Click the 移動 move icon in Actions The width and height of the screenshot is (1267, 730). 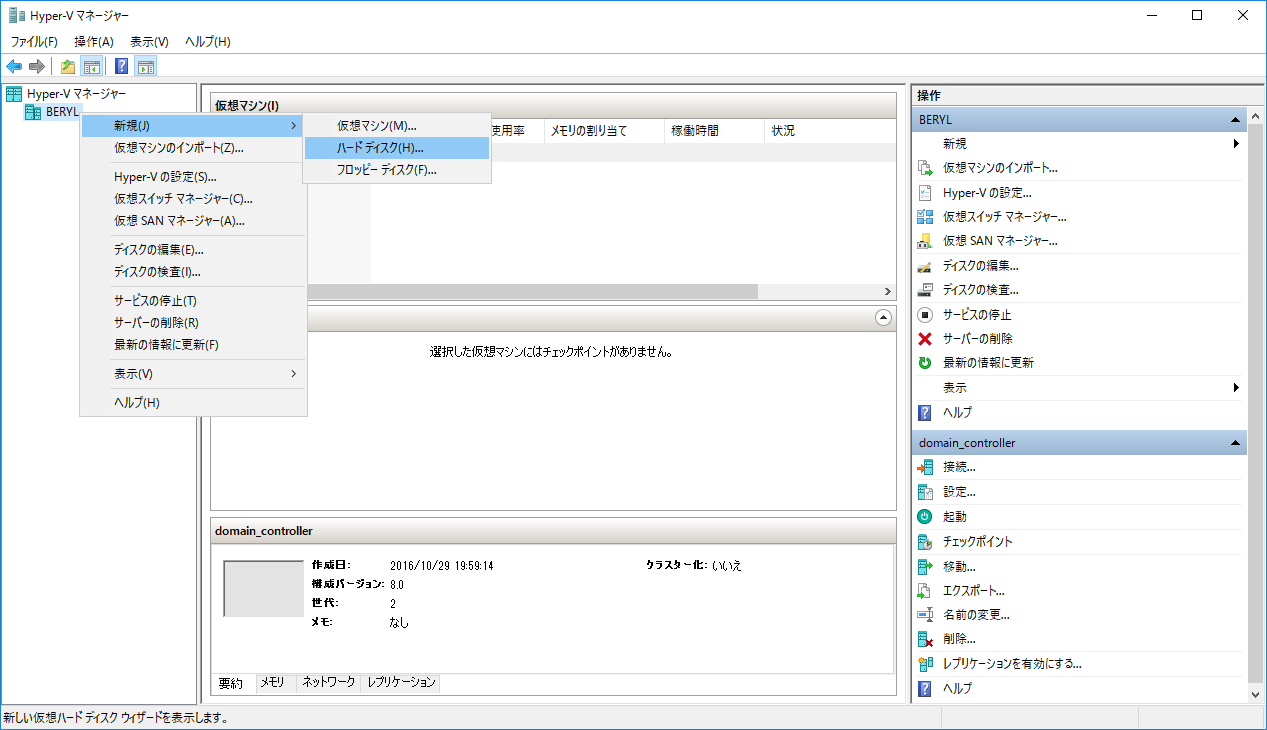point(925,566)
